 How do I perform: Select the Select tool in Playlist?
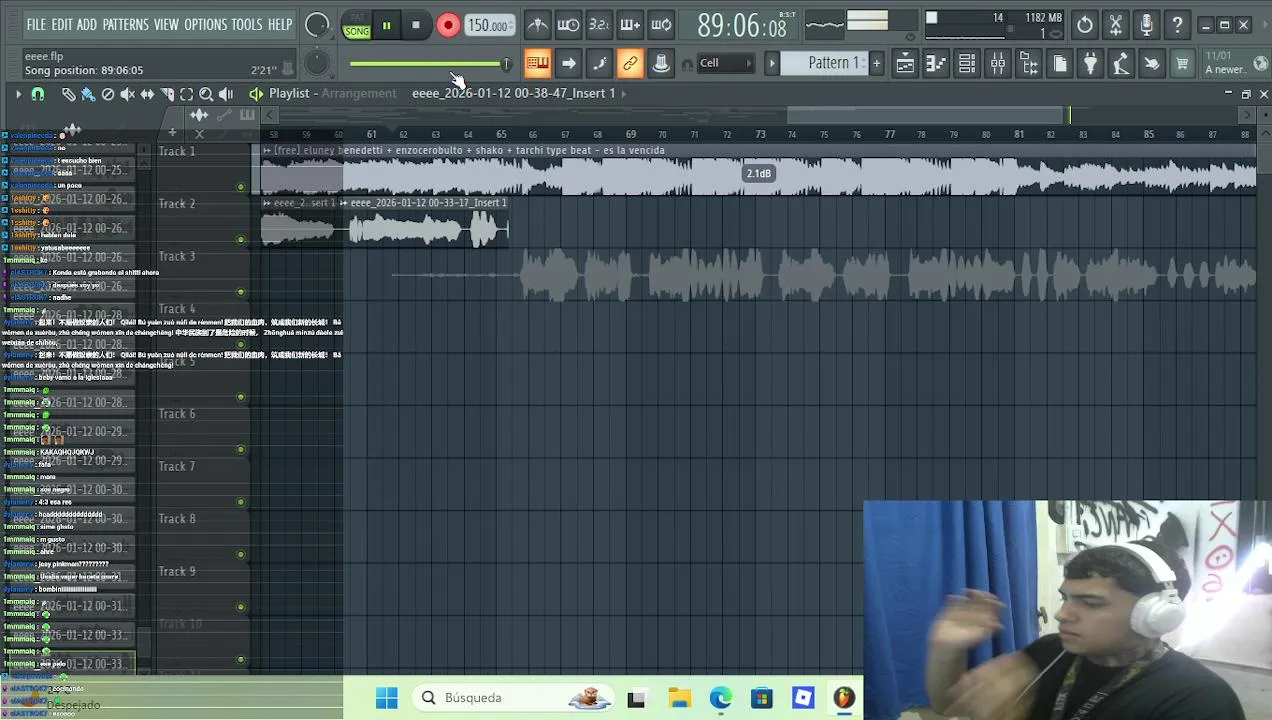[186, 94]
